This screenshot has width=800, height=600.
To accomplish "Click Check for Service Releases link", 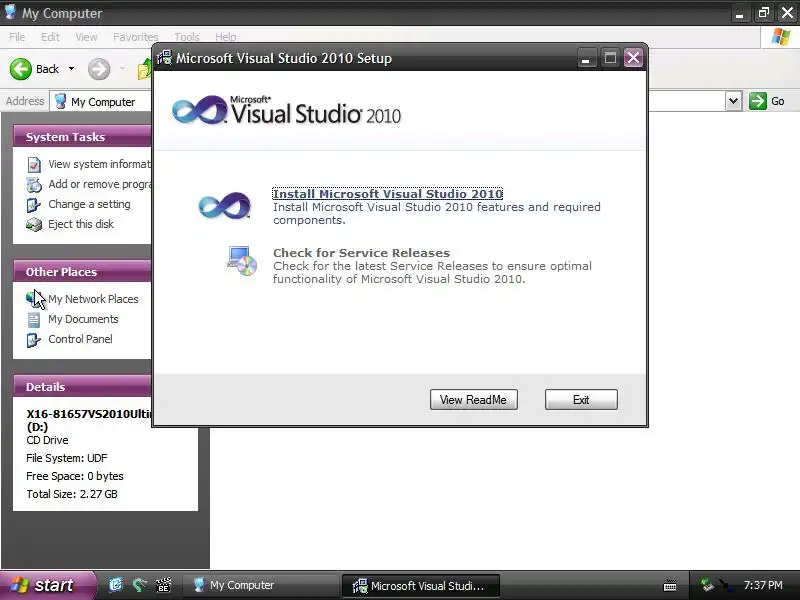I will (x=361, y=253).
